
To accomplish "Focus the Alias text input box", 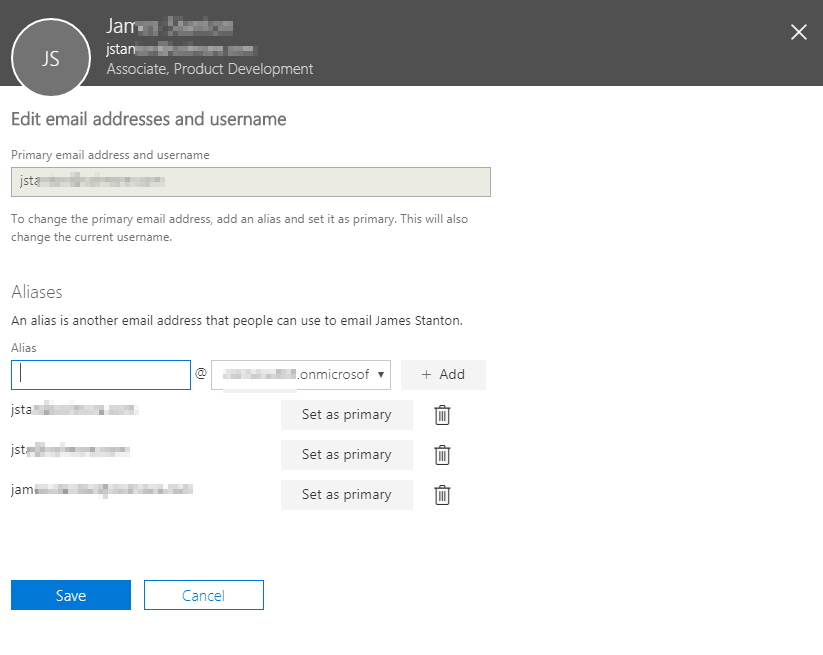I will click(101, 375).
